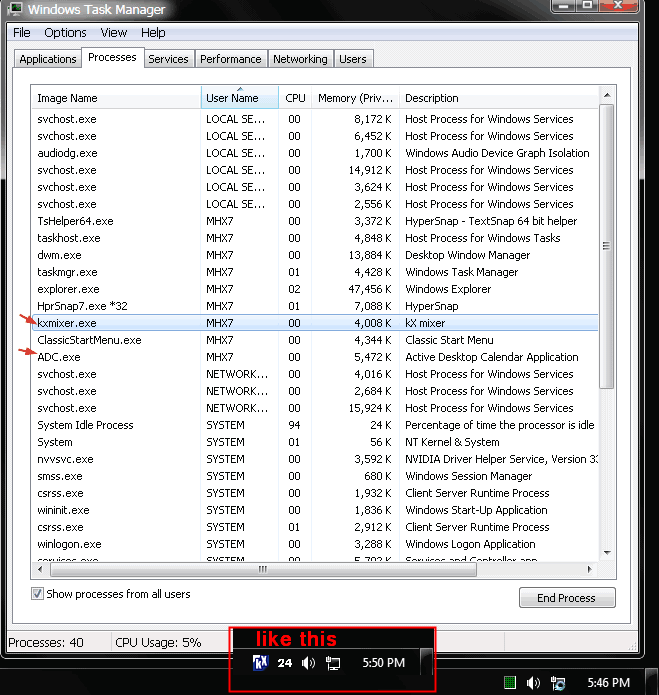The height and width of the screenshot is (695, 659).
Task: Sort by User Name column header
Action: pos(240,98)
